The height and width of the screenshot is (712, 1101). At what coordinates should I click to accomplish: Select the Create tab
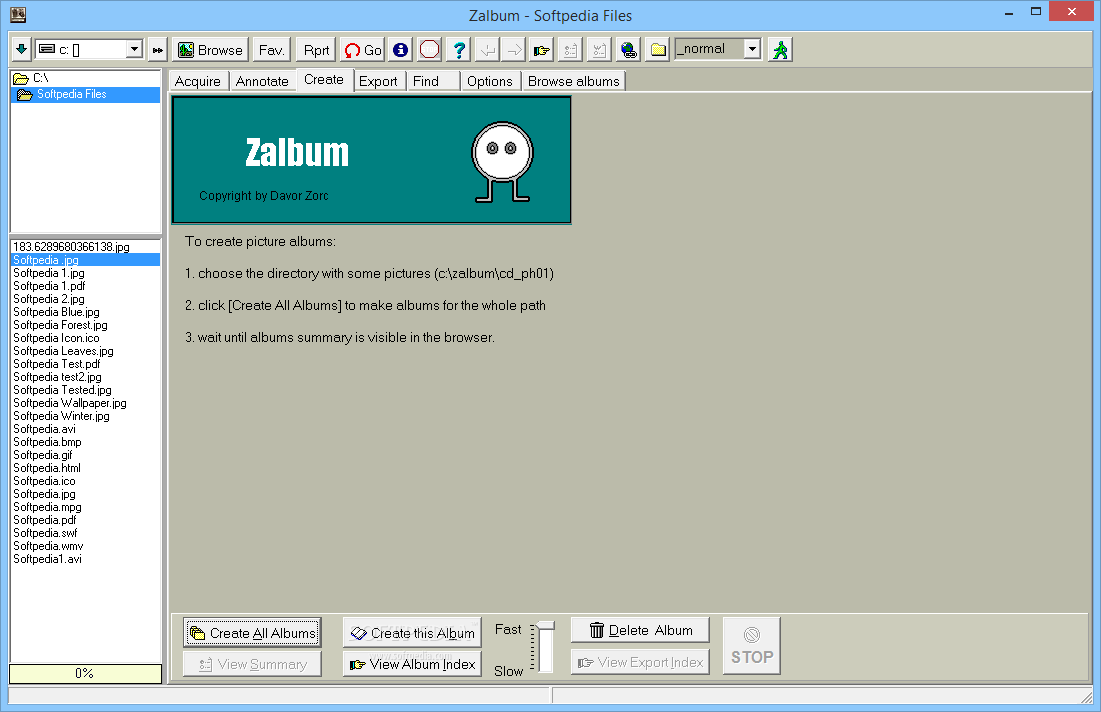coord(324,80)
